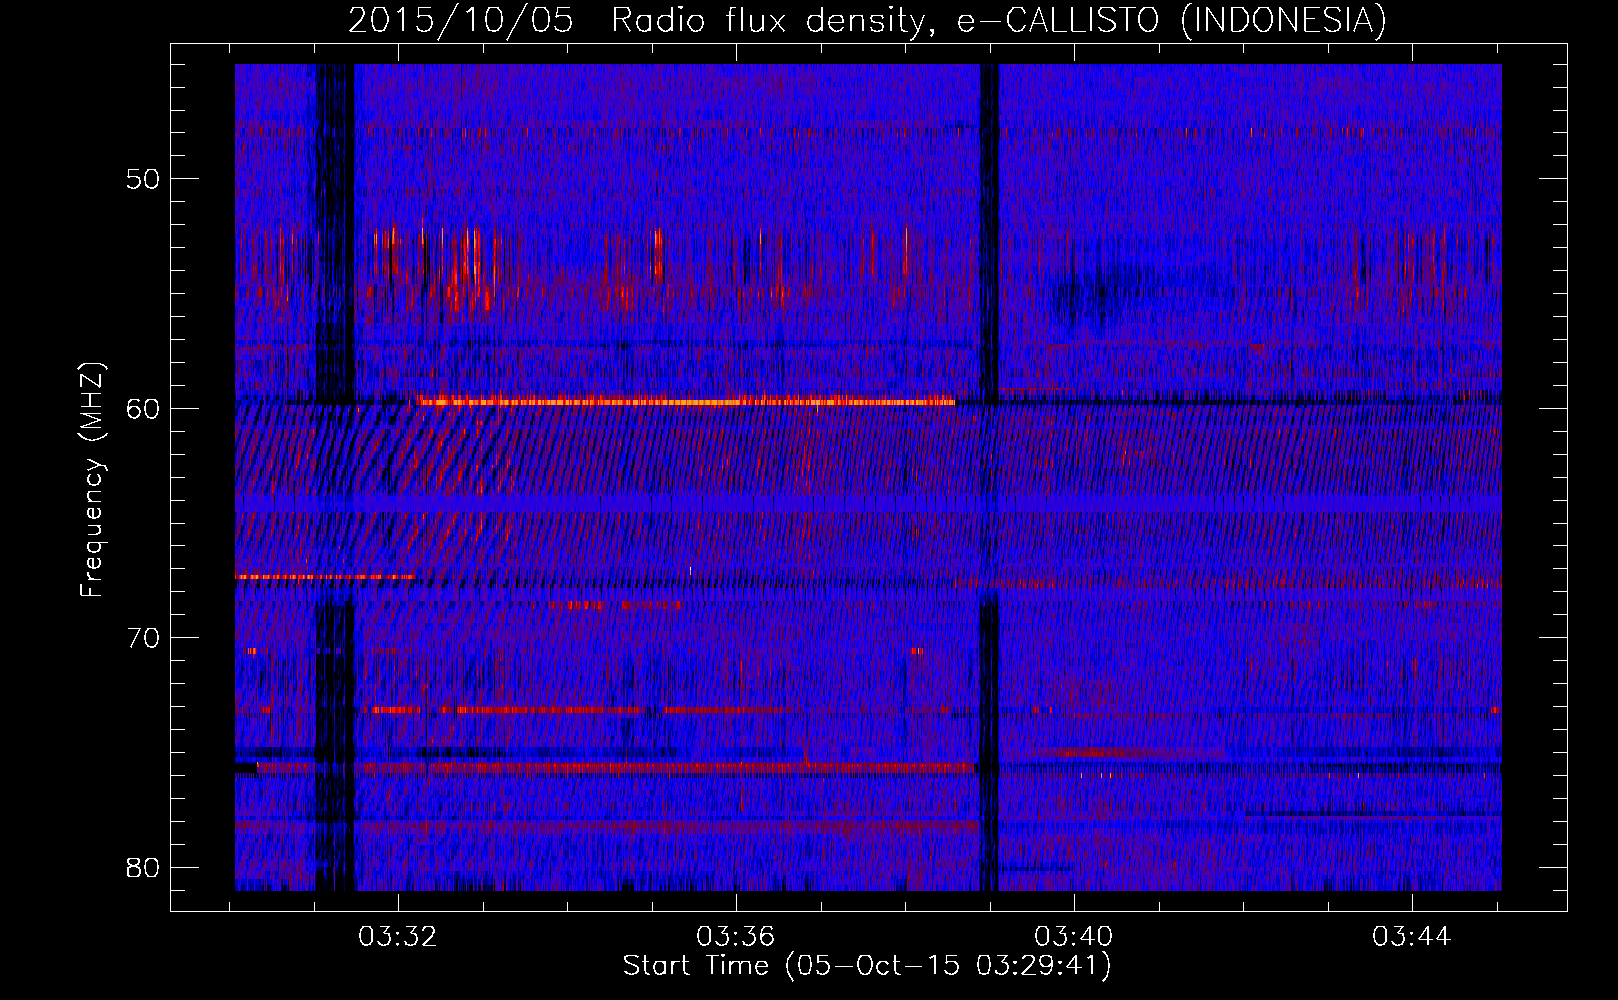Click the "Start Time (05-Oct-15 03:29:41)" axis label

867,966
